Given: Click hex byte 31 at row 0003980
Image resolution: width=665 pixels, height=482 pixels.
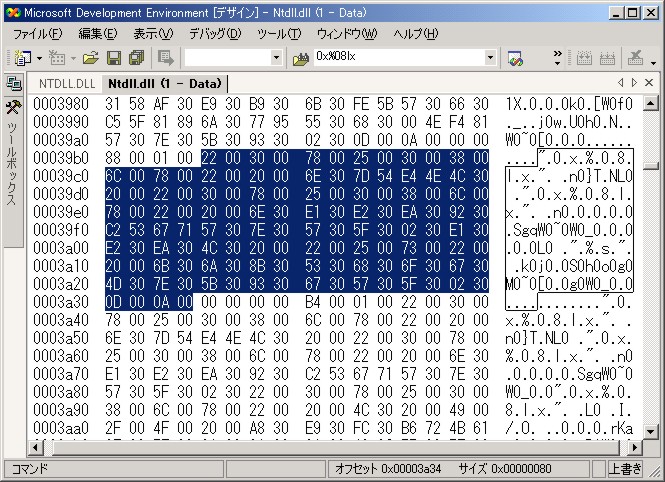Looking at the screenshot, I should (x=113, y=104).
